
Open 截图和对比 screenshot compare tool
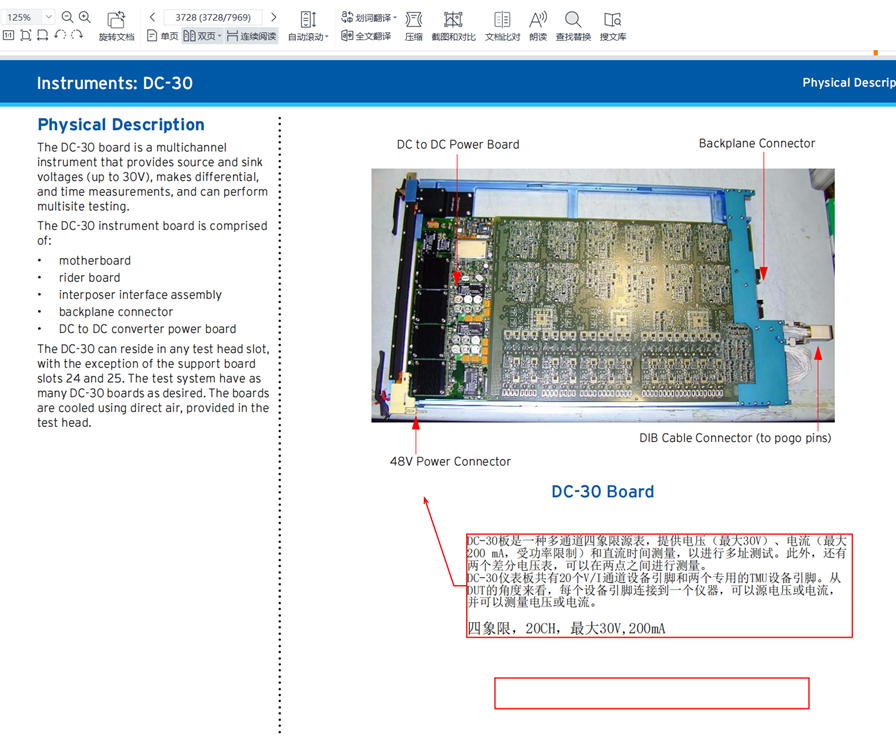click(453, 20)
